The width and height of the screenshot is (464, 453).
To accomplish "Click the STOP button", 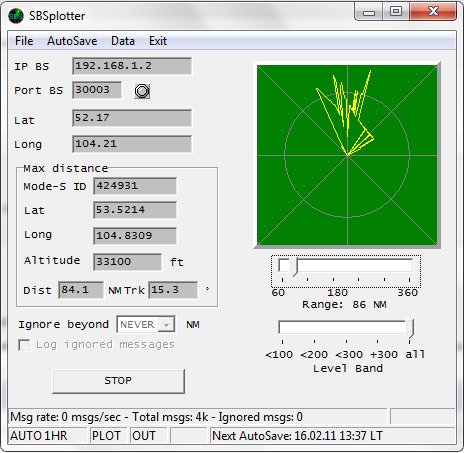I will tap(118, 381).
